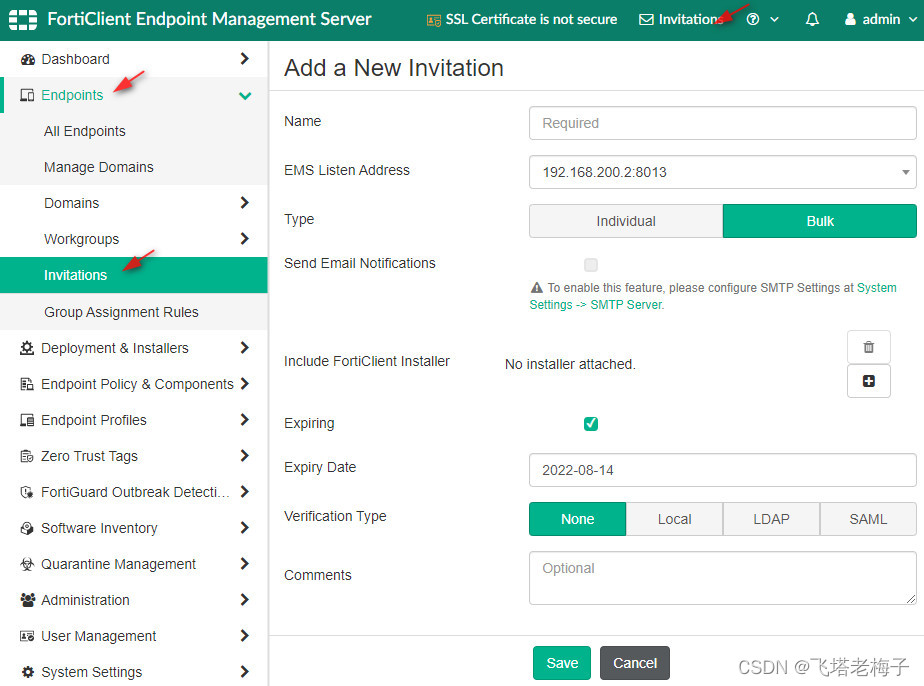
Task: Expand the Dashboard menu chevron
Action: (245, 58)
